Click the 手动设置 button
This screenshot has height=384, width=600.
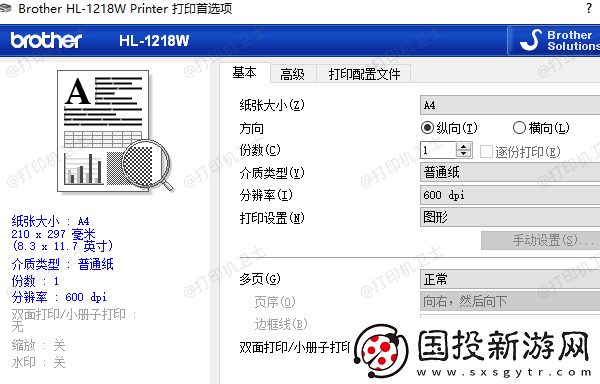pos(540,240)
